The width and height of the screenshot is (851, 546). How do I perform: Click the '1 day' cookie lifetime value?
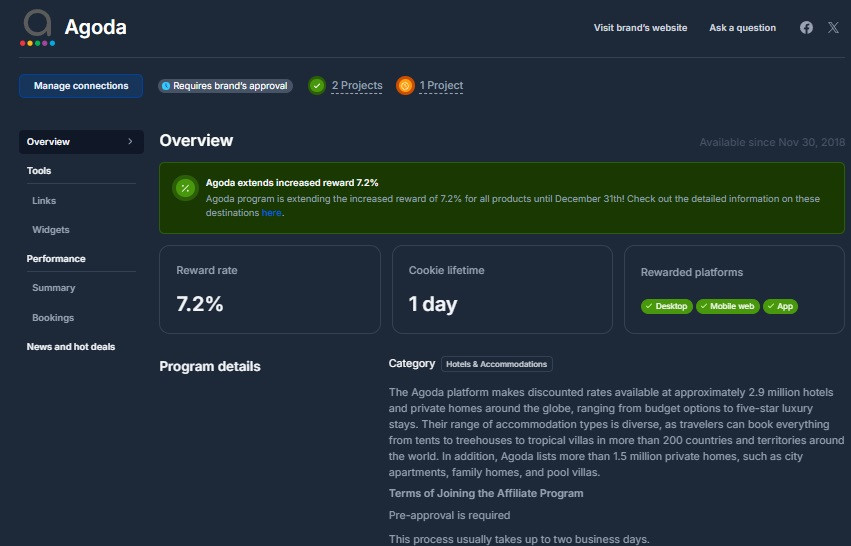pyautogui.click(x=433, y=304)
